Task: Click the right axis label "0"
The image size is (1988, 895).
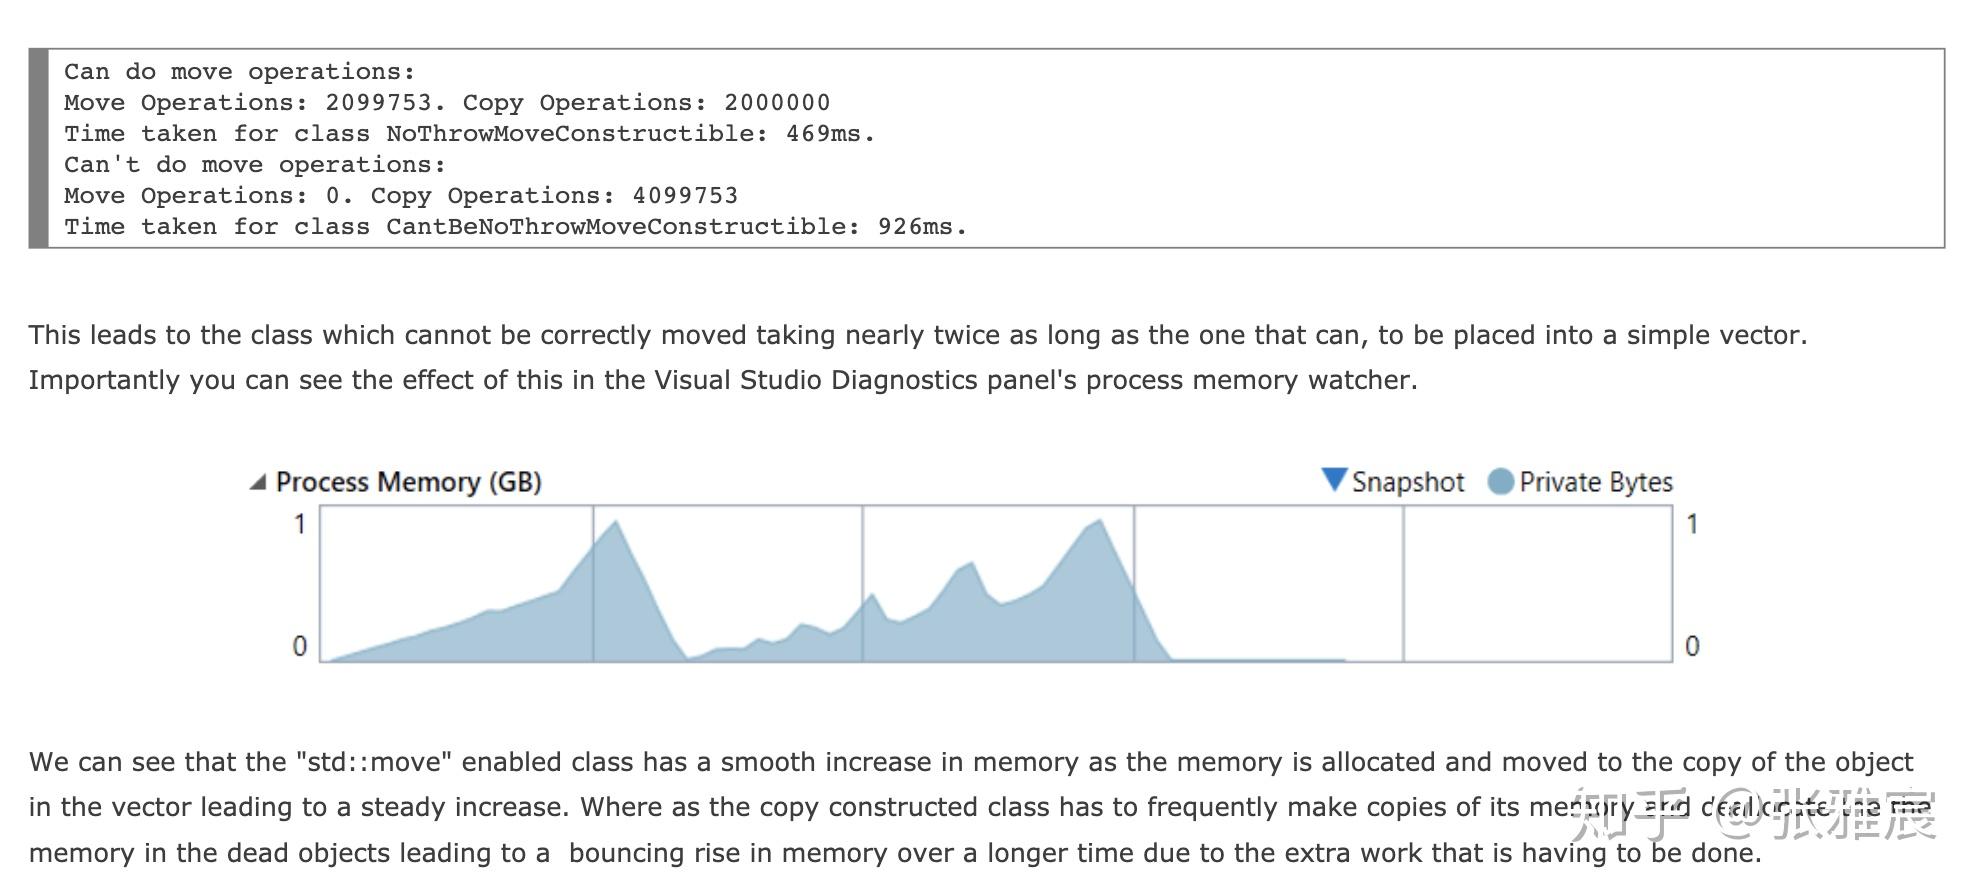Action: point(1692,646)
